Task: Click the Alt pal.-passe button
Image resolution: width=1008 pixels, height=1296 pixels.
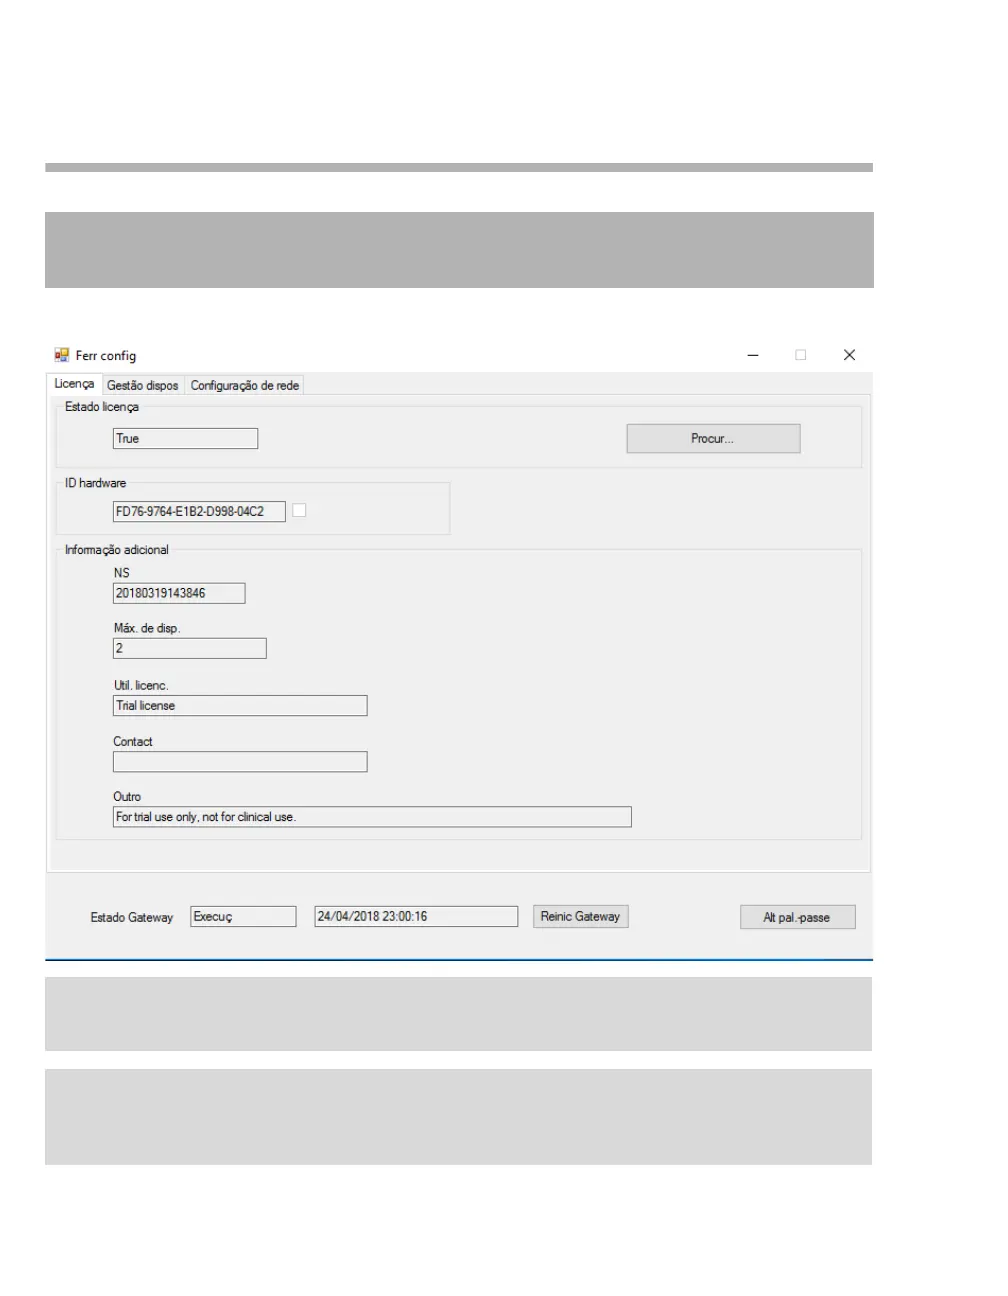Action: [797, 918]
